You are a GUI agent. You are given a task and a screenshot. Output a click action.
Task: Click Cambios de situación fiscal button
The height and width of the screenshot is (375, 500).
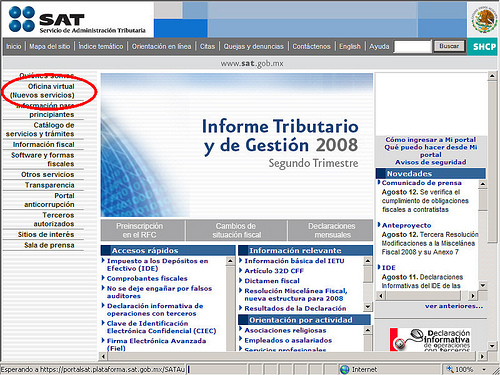click(x=237, y=230)
